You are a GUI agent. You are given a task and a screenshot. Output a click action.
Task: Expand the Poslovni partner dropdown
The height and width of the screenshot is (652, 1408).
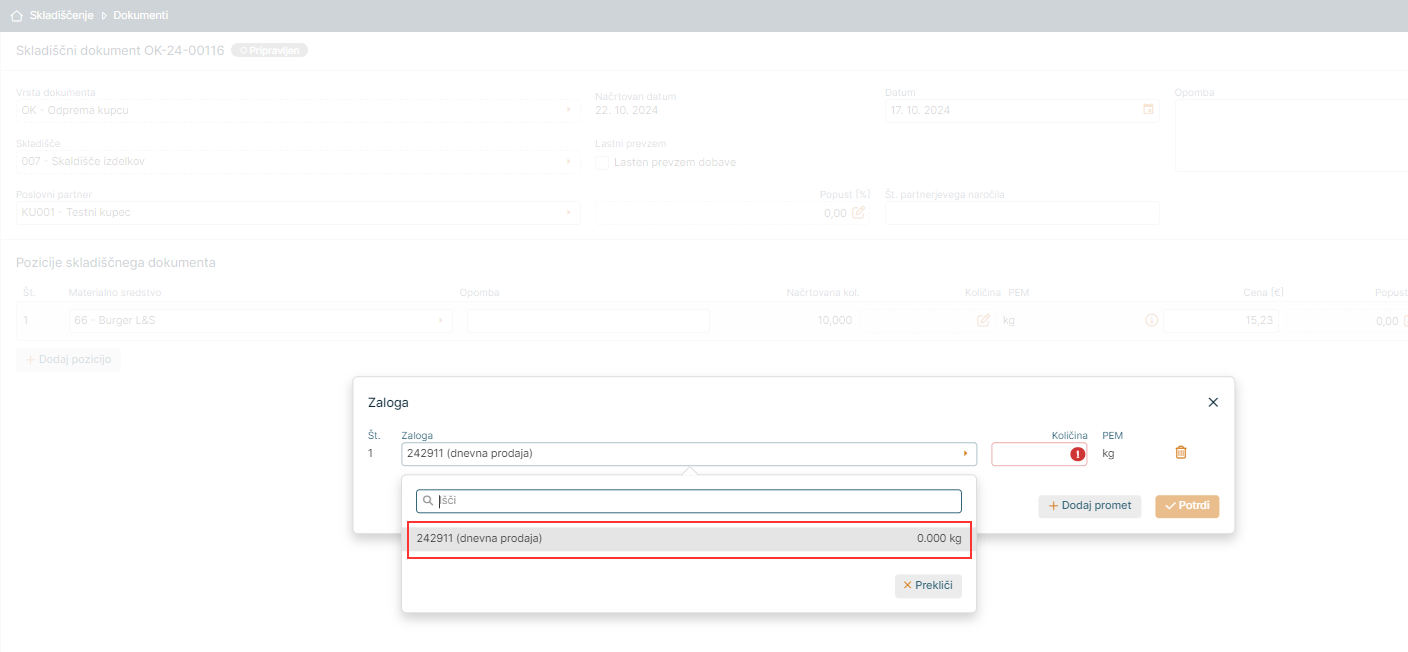297,213
